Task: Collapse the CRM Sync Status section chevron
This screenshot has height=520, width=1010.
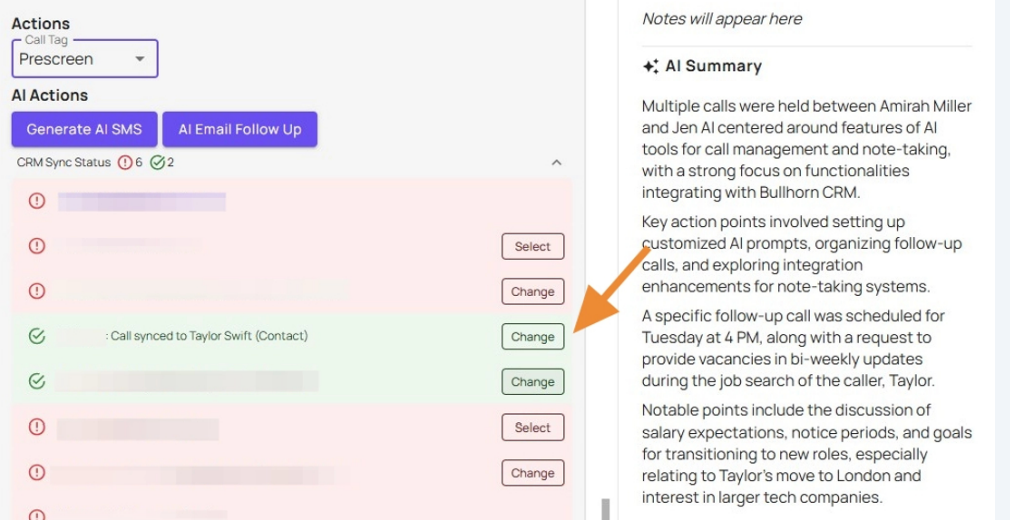Action: point(557,162)
